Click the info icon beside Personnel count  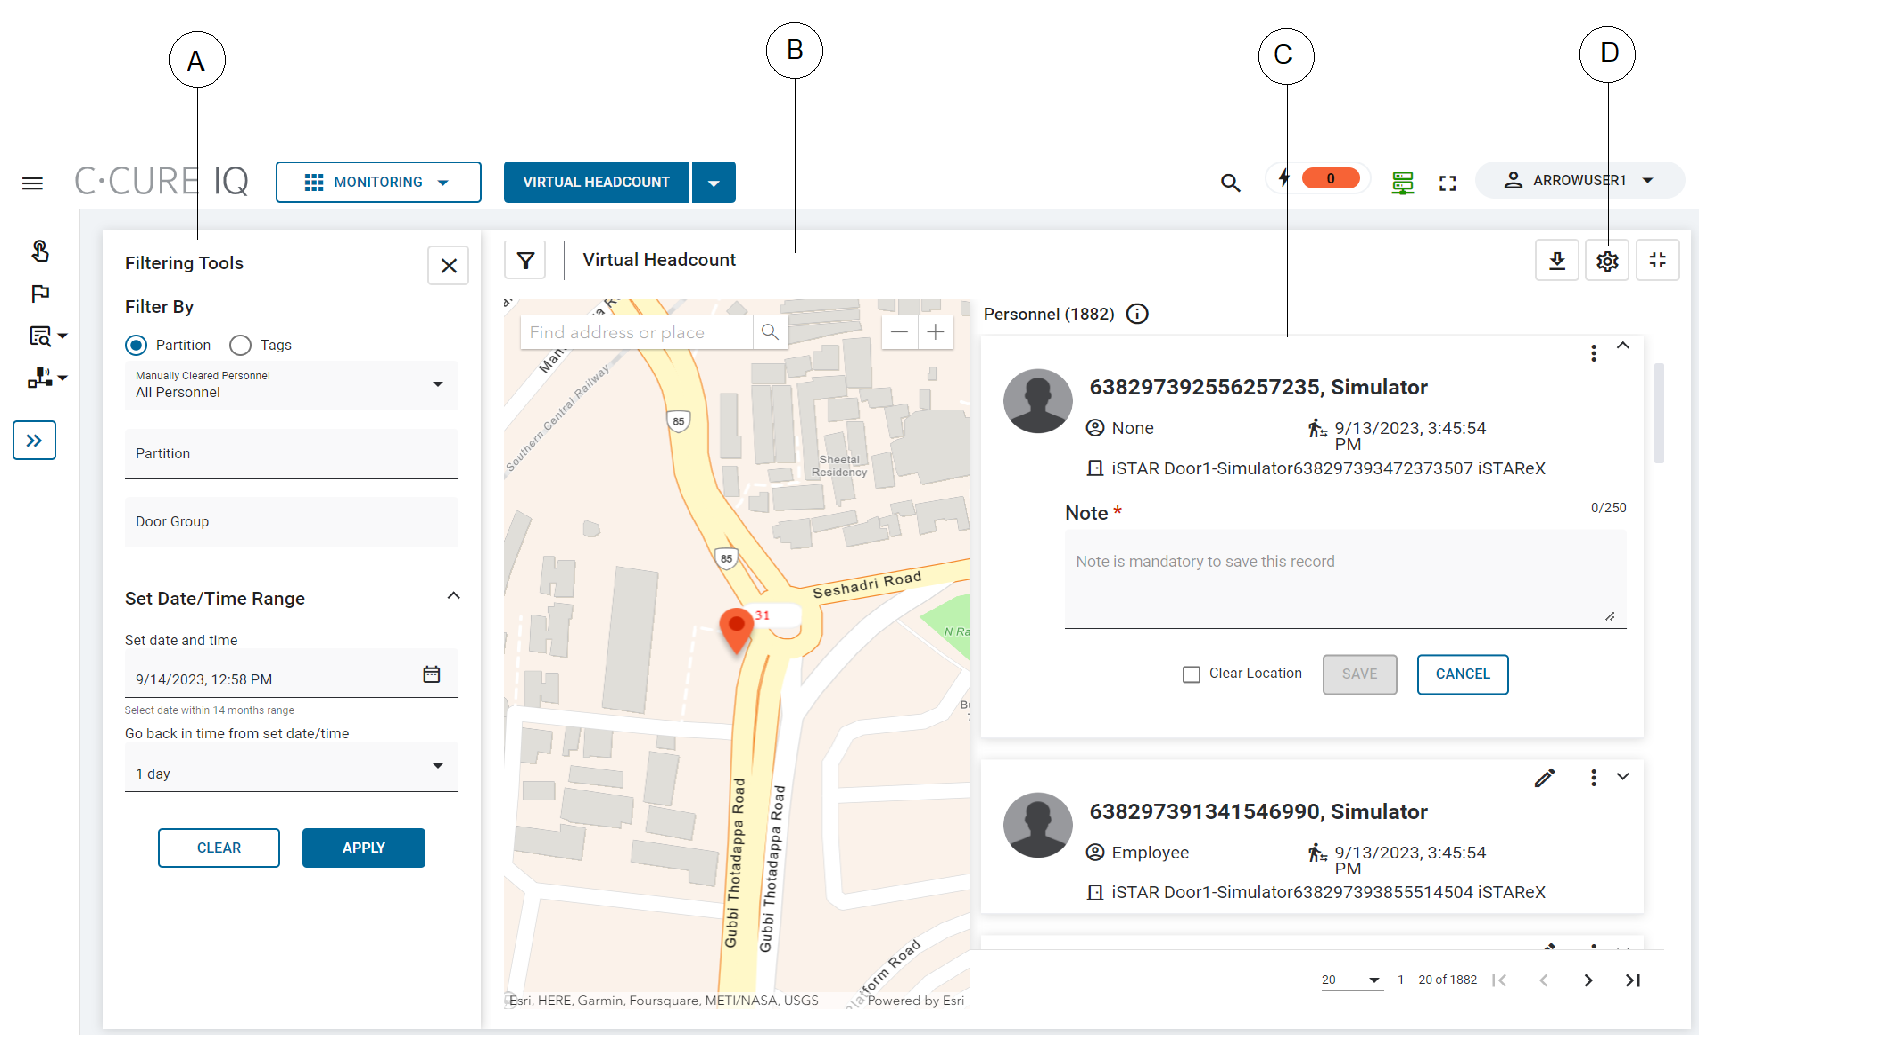pyautogui.click(x=1137, y=314)
